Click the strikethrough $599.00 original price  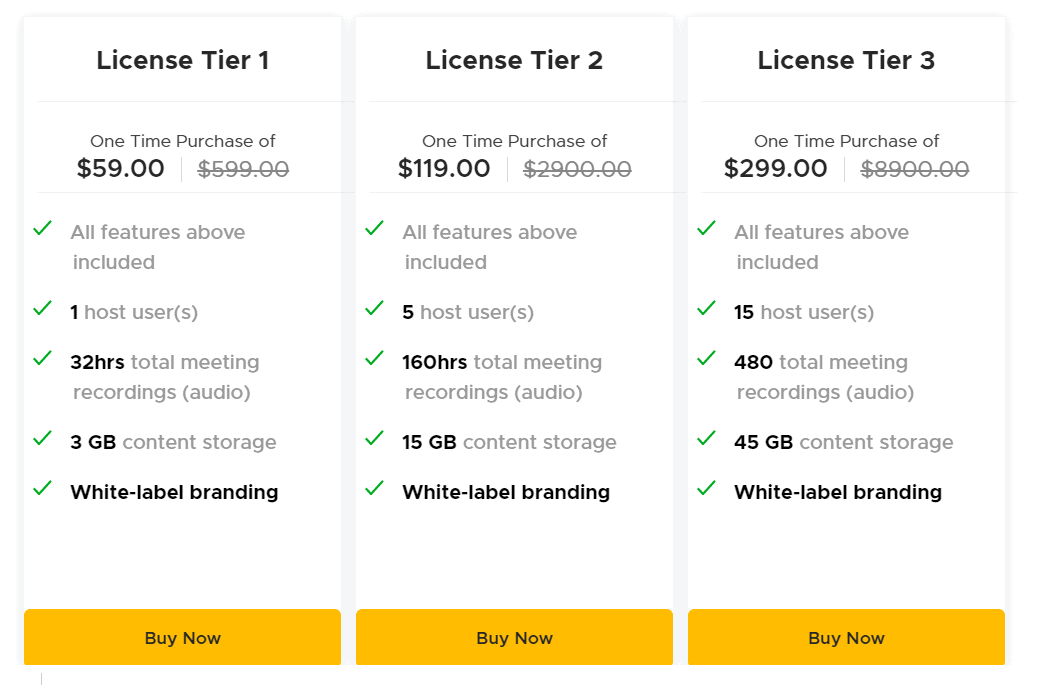pyautogui.click(x=243, y=168)
